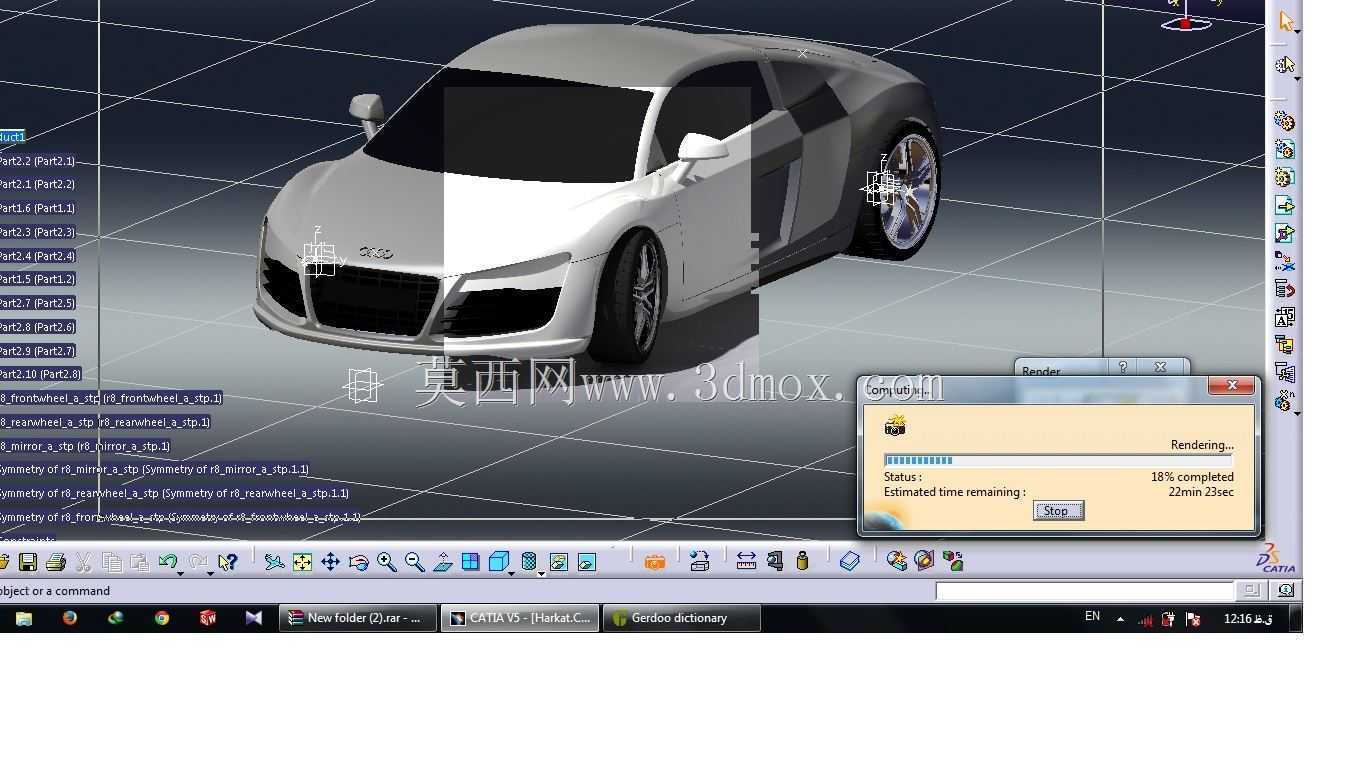
Task: Click the What's This help icon
Action: [x=228, y=562]
